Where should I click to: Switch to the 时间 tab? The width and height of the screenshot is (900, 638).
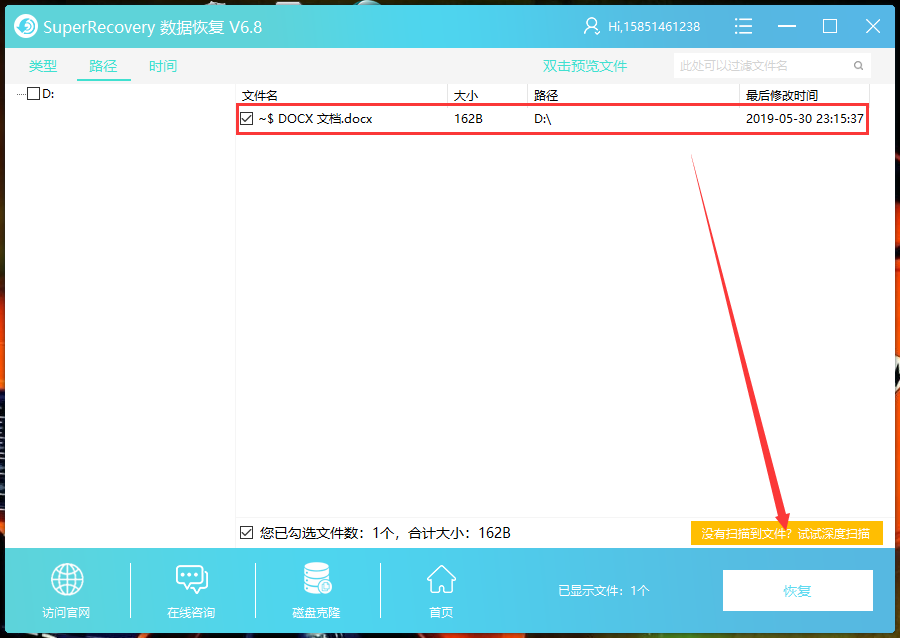163,66
